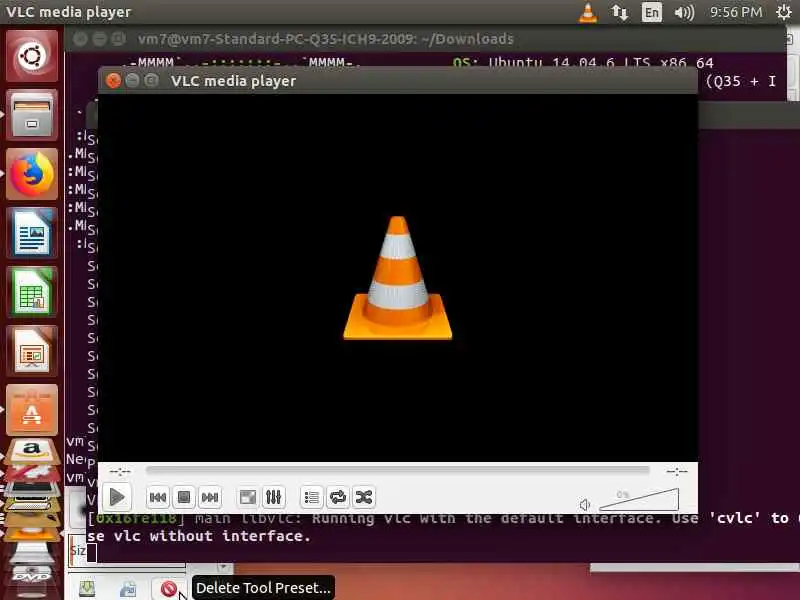Show the VLC playlist

click(x=311, y=497)
